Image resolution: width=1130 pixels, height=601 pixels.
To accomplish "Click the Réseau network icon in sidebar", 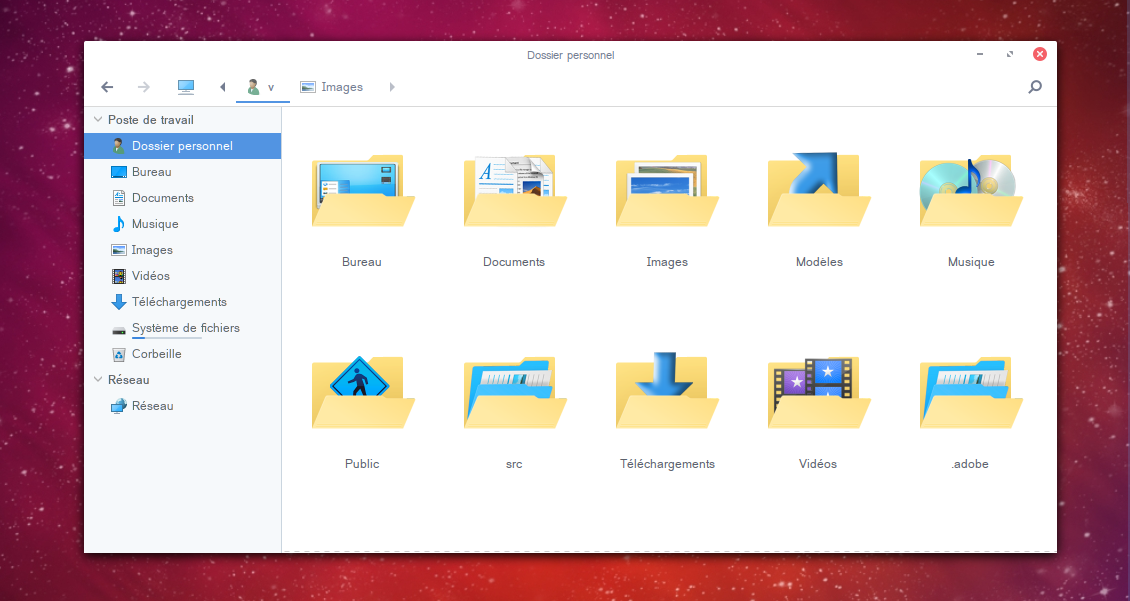I will tap(119, 406).
